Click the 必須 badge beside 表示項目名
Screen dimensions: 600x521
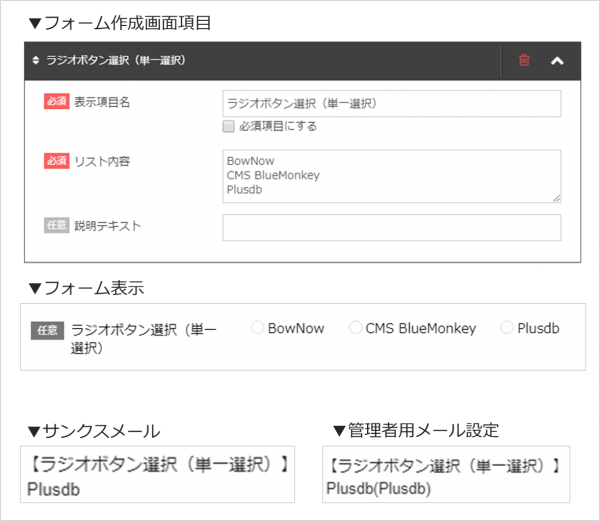point(57,101)
